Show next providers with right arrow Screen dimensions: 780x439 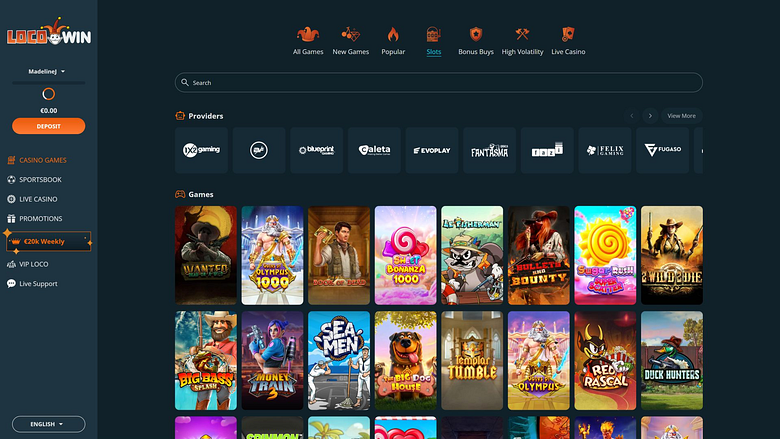pyautogui.click(x=650, y=116)
